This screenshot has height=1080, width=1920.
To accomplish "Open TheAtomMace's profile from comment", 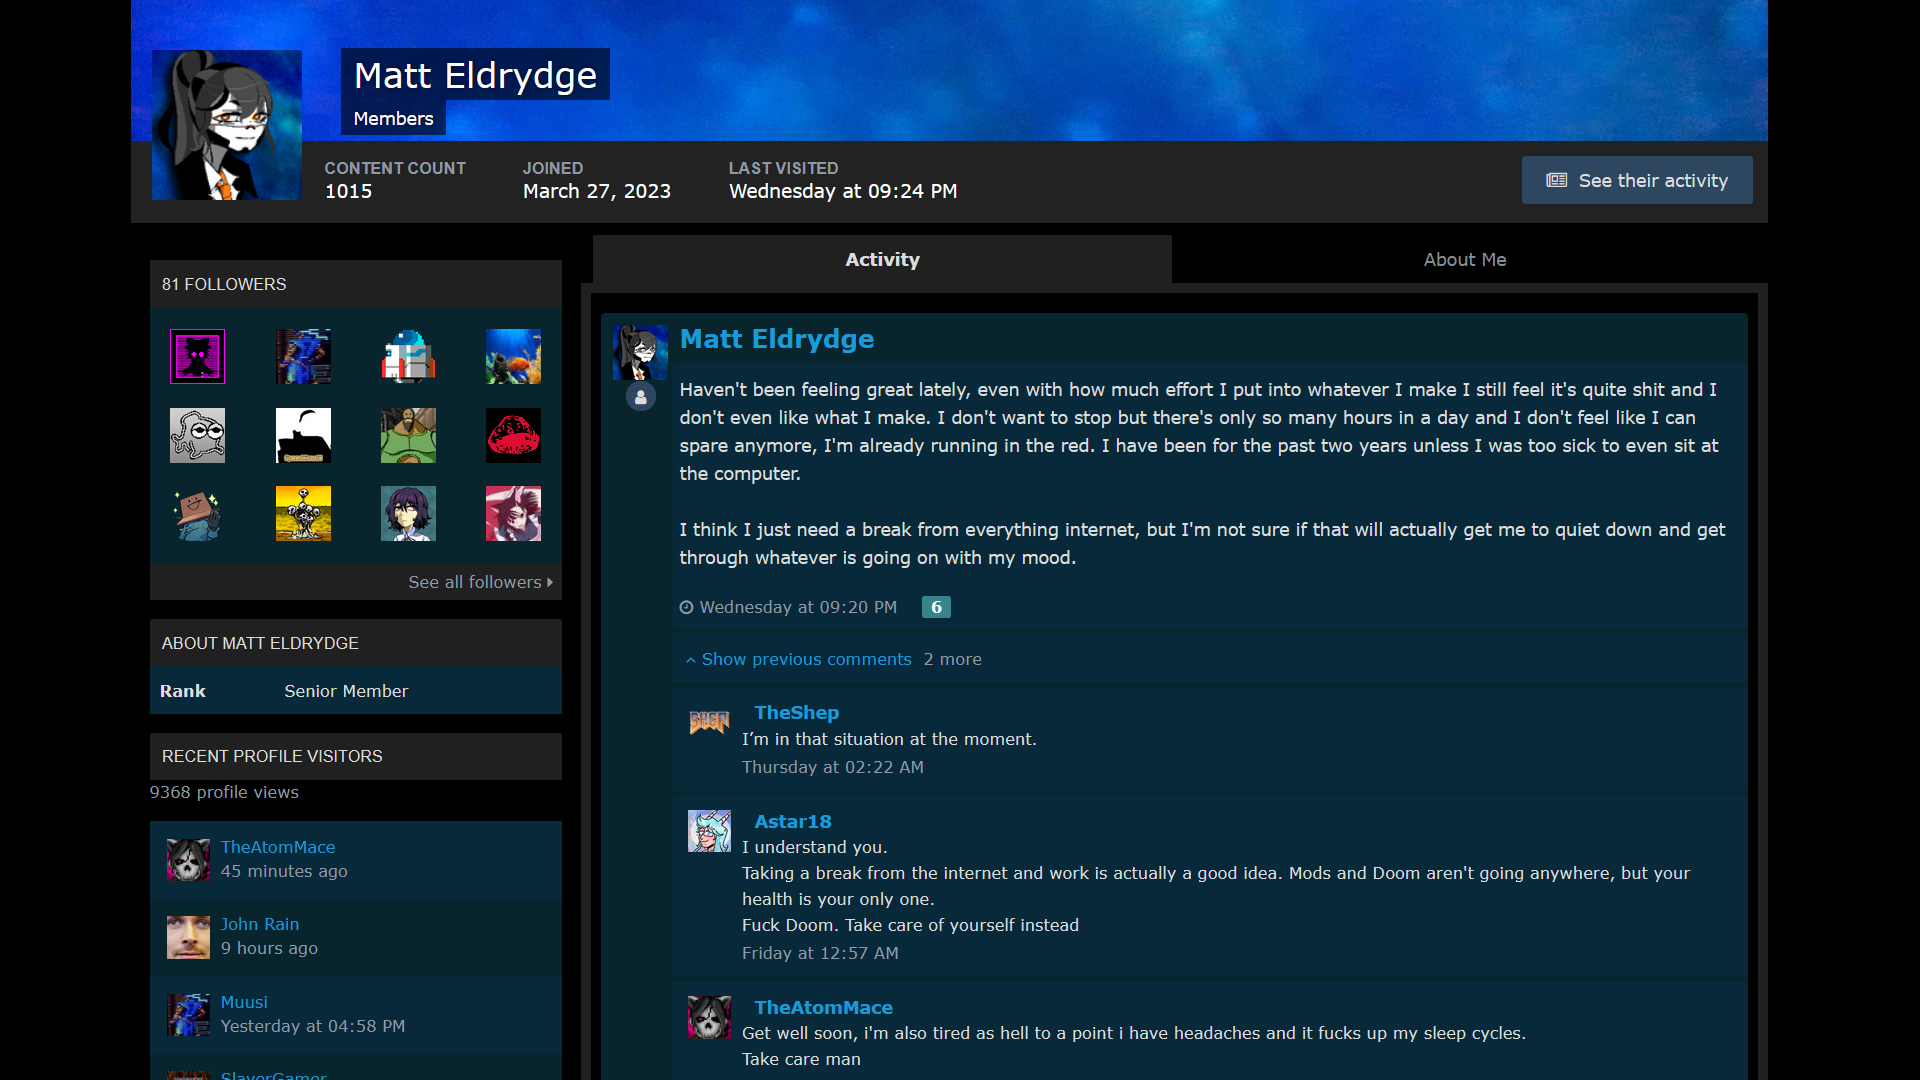I will click(823, 1007).
